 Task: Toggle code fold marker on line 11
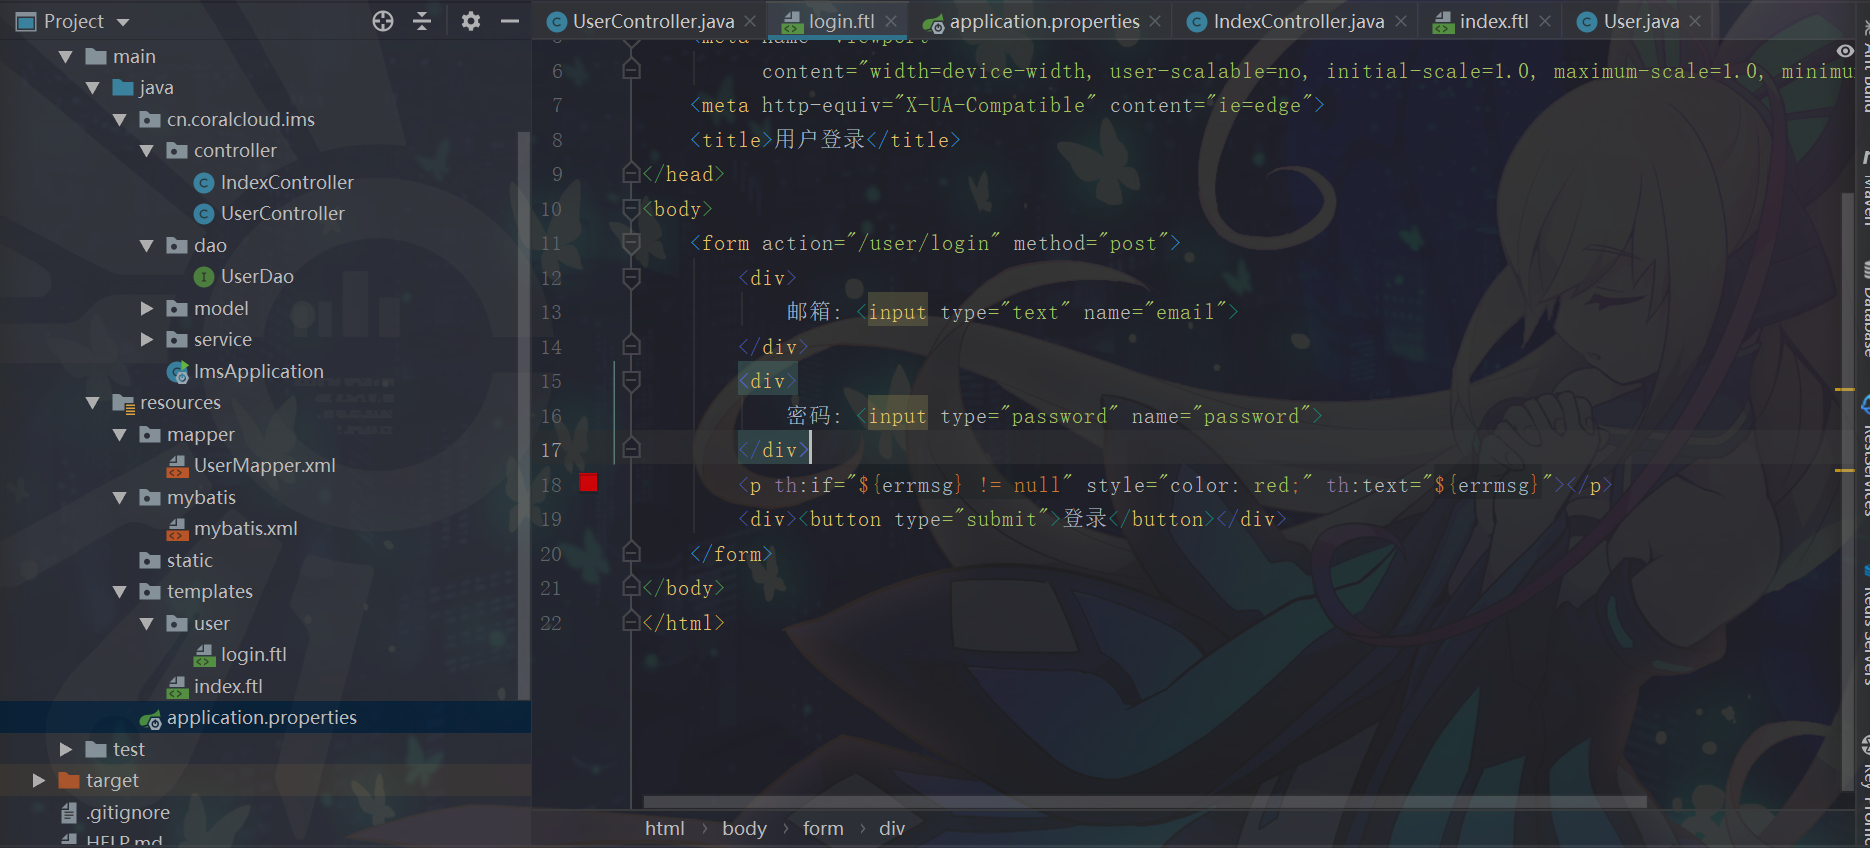coord(631,243)
